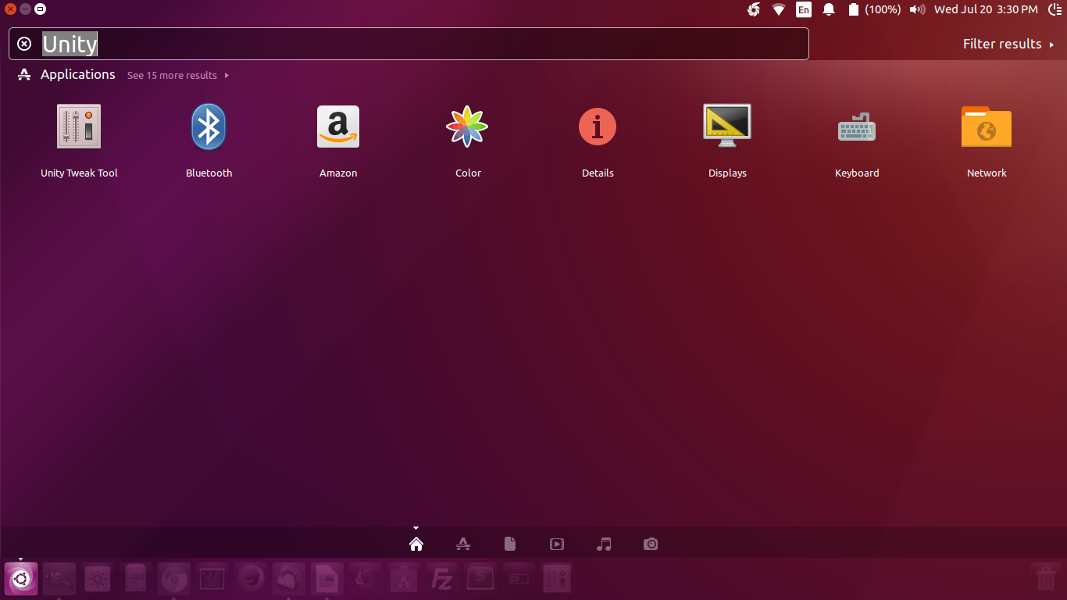Close the Dash with red button
This screenshot has height=600, width=1067.
pyautogui.click(x=10, y=9)
